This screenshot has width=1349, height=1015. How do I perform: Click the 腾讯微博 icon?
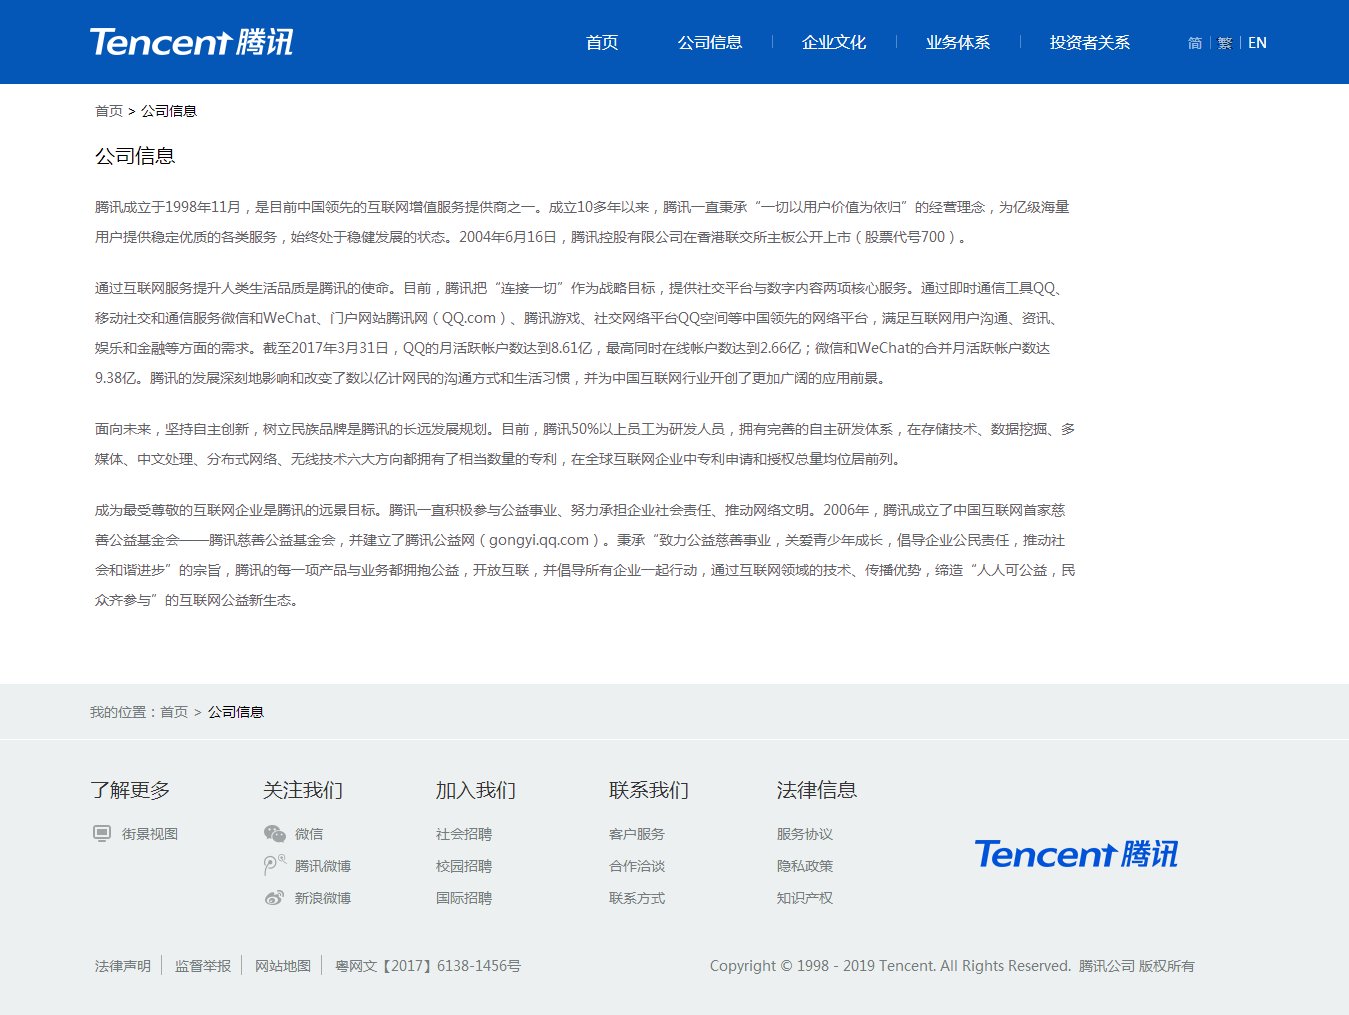click(274, 865)
